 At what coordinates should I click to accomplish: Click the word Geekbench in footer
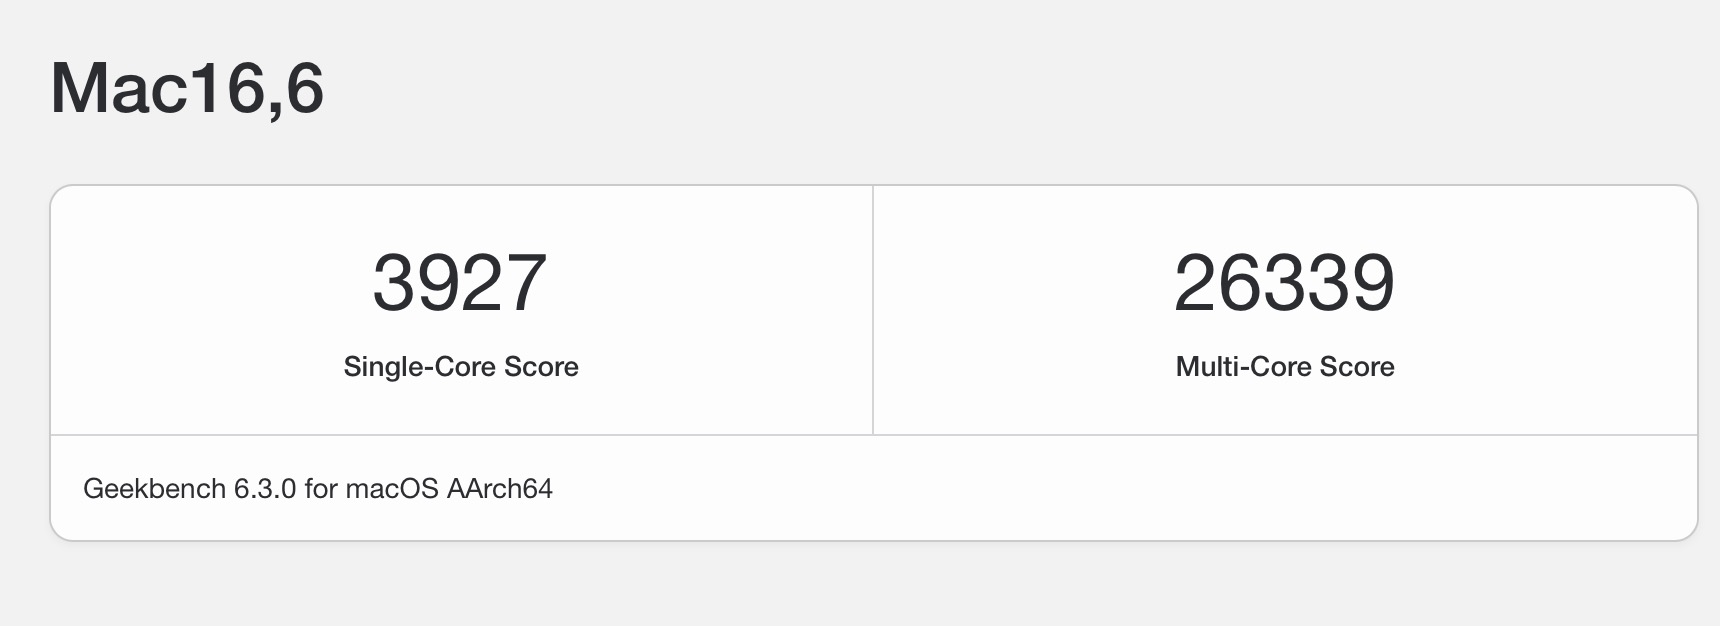(154, 489)
